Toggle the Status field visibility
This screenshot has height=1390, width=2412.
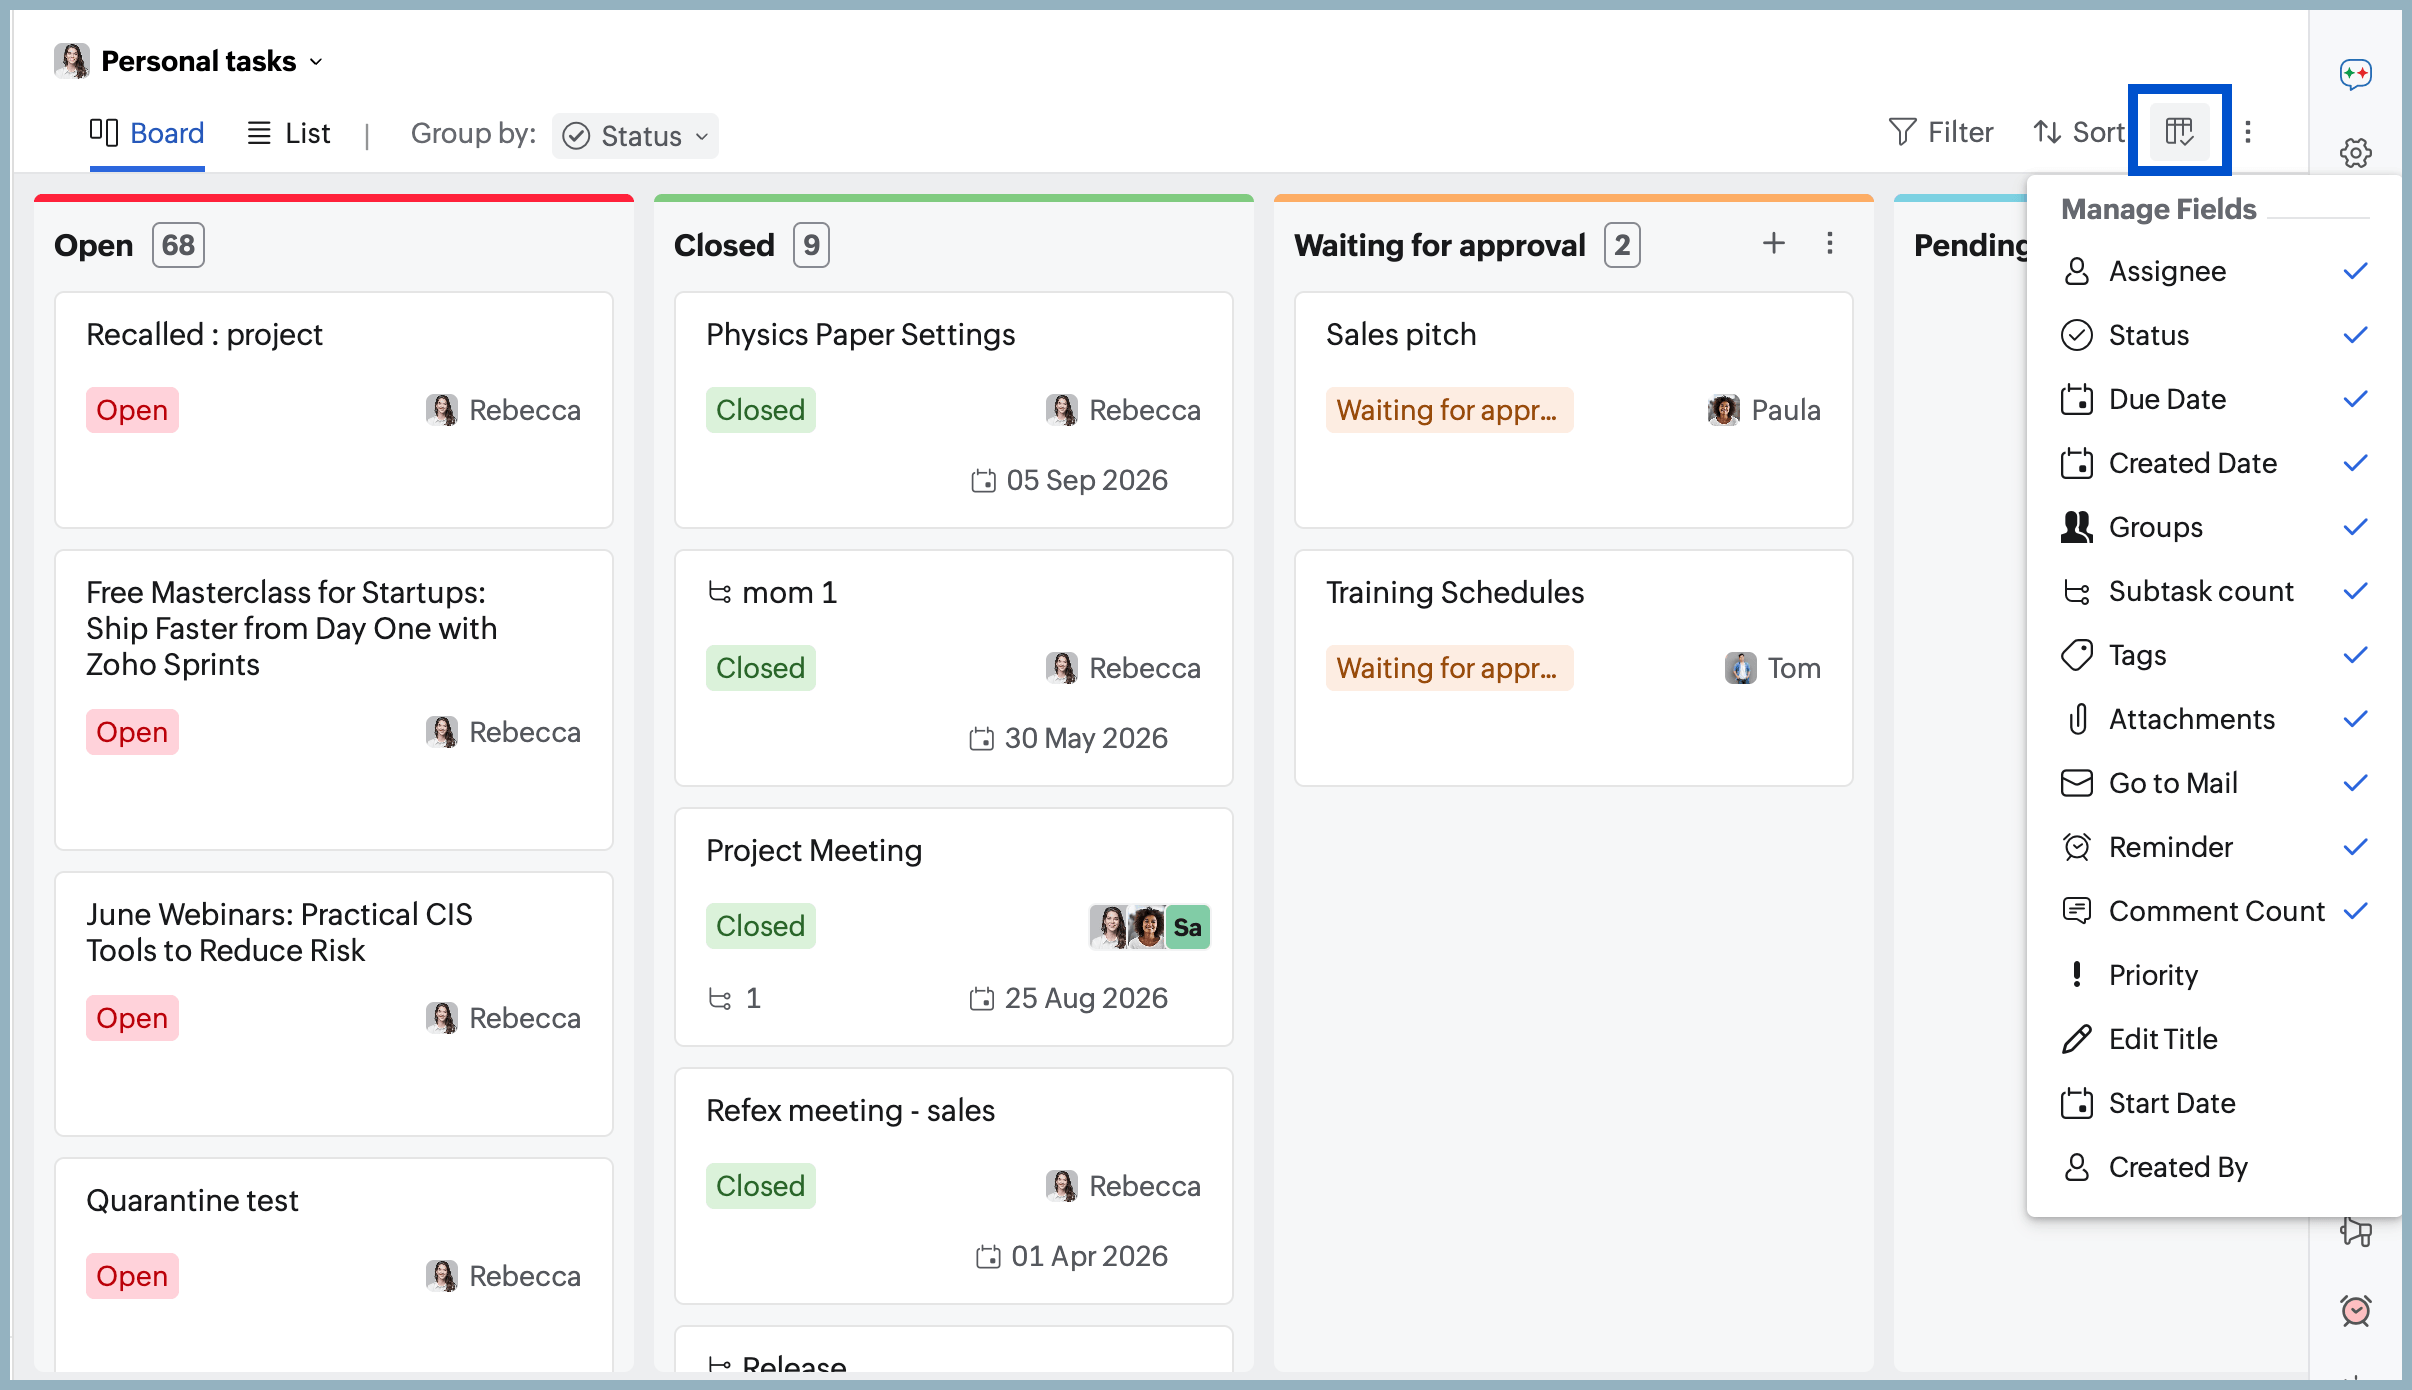(x=2214, y=335)
